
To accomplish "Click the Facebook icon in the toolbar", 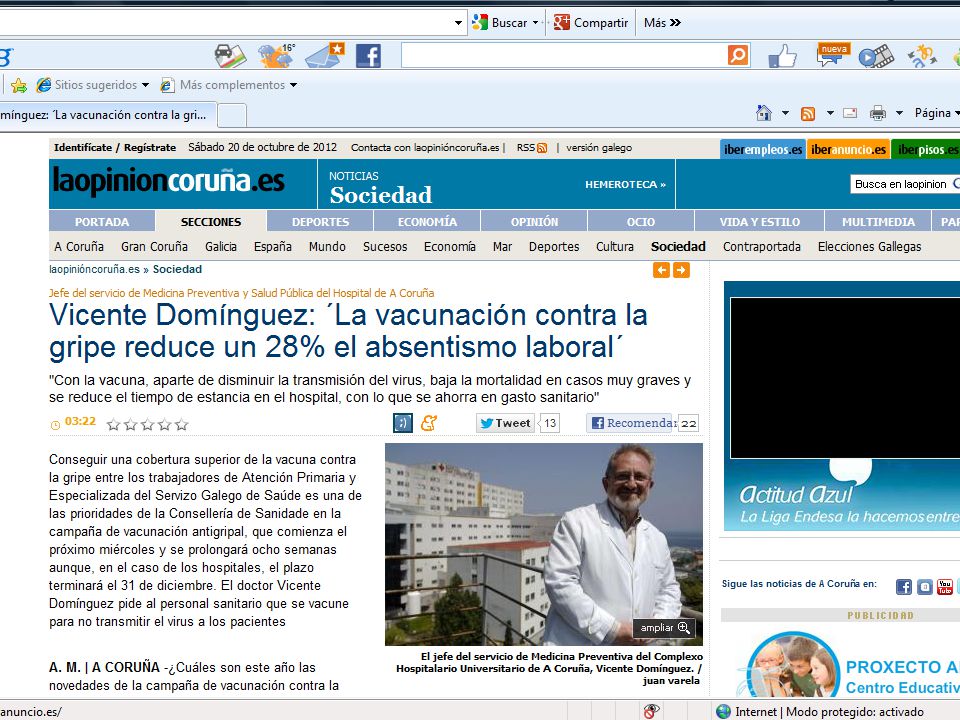I will coord(368,56).
